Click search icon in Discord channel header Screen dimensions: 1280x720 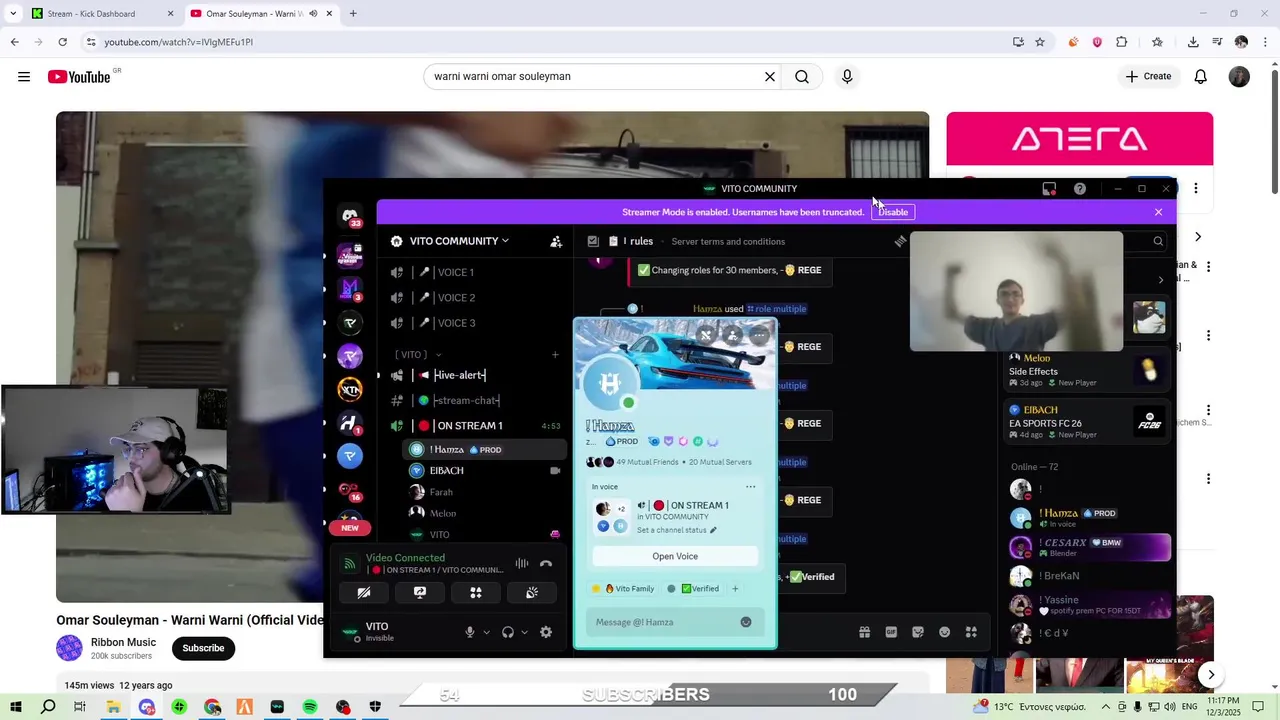[1158, 241]
